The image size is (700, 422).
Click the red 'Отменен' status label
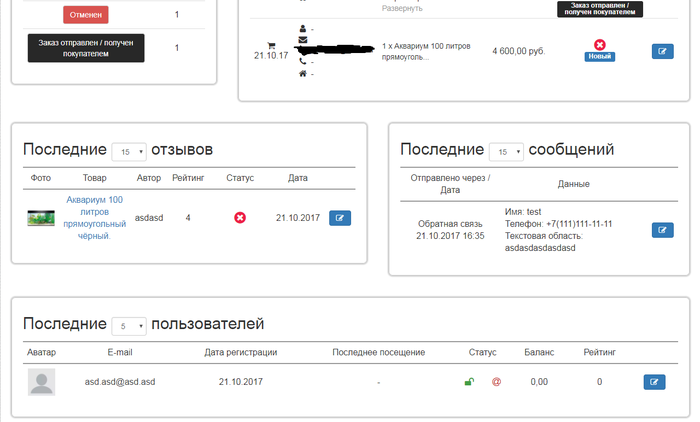[86, 15]
